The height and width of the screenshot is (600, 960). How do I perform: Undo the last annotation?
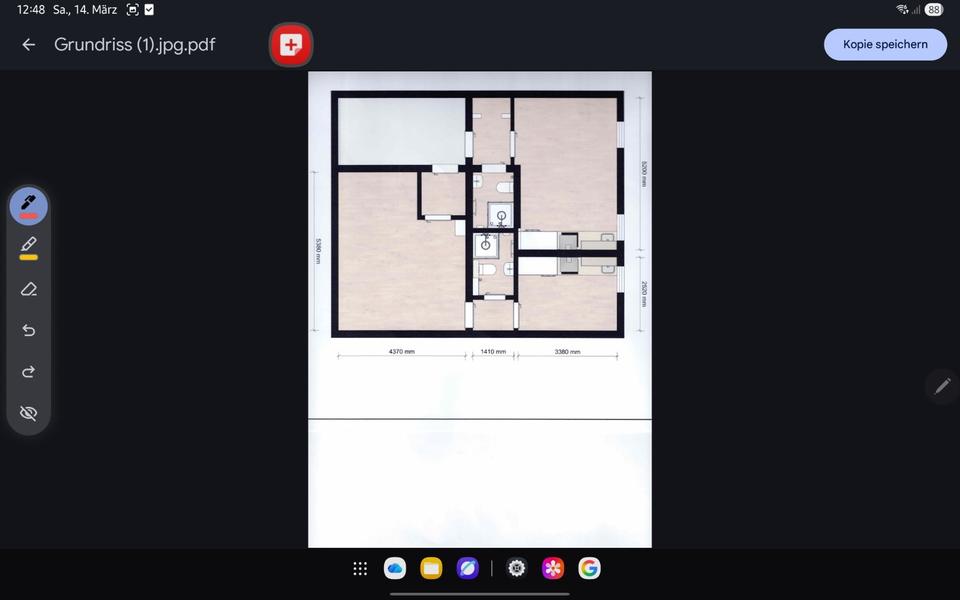tap(28, 330)
